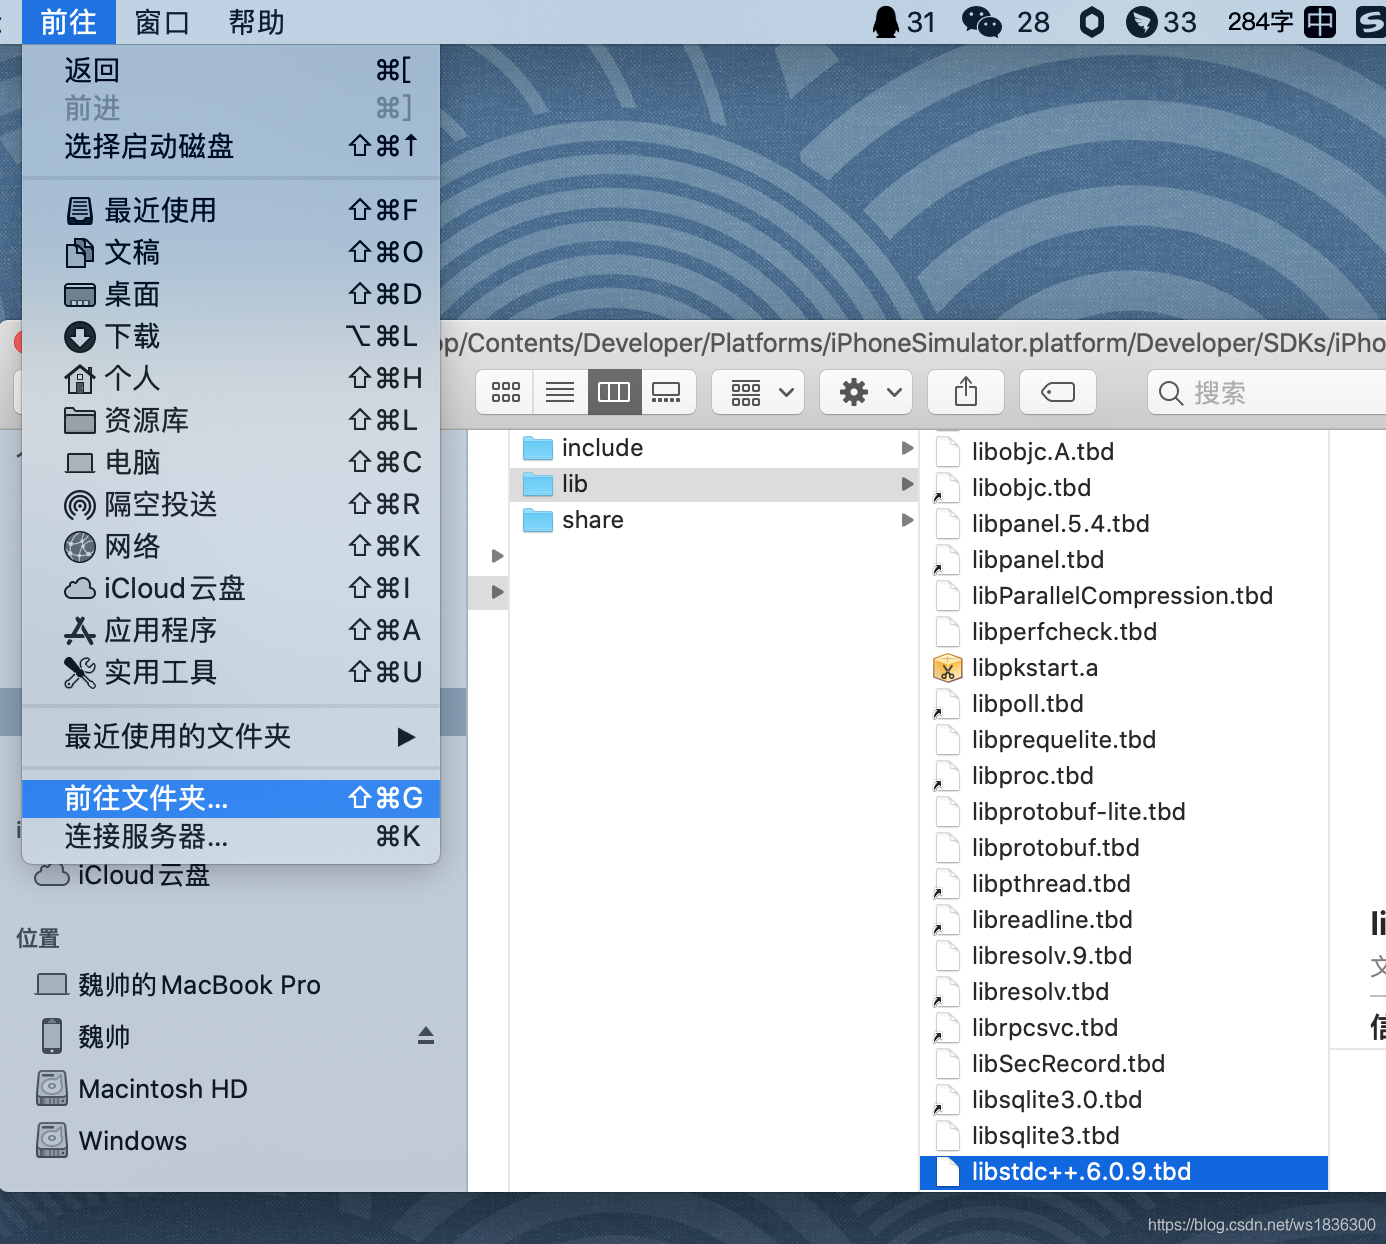This screenshot has height=1244, width=1386.
Task: Click the 中 input method icon
Action: coord(1320,22)
